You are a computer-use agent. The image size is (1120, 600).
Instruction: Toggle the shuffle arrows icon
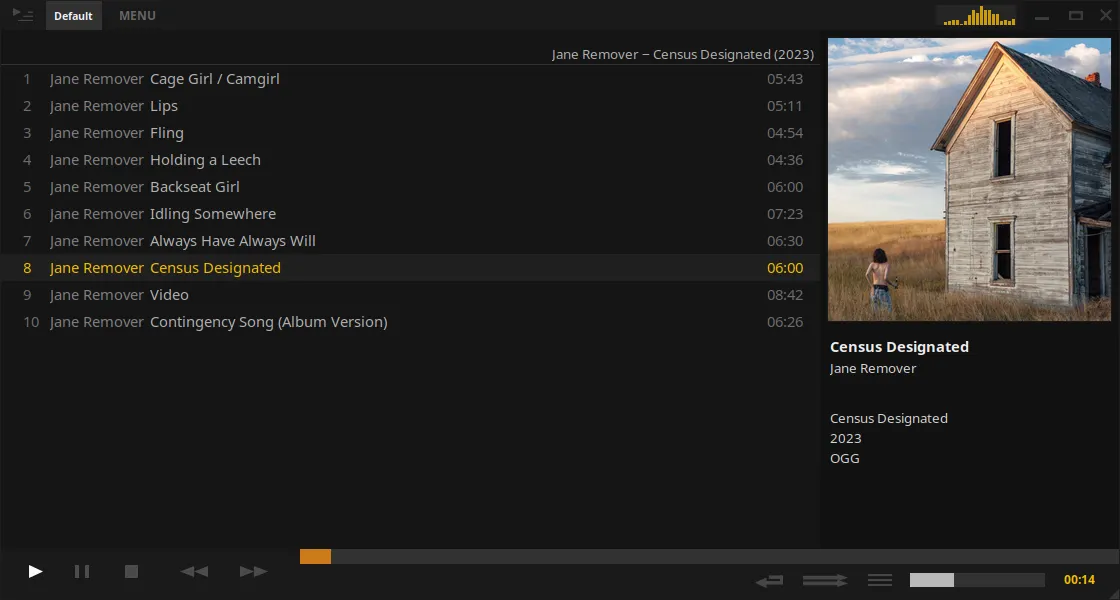click(825, 581)
